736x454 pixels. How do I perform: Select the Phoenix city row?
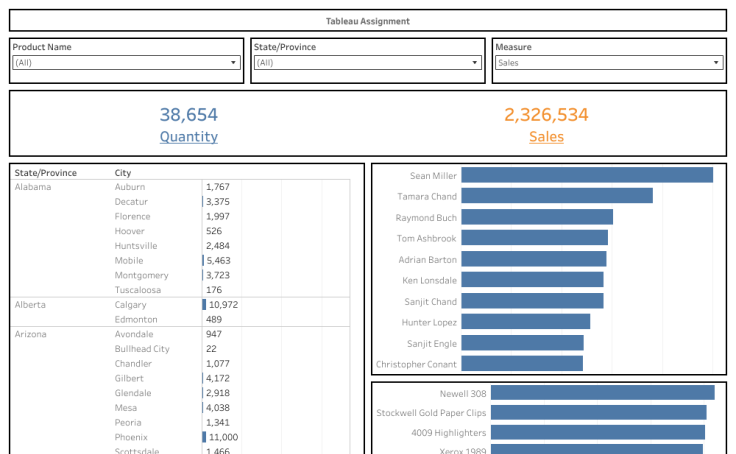pos(131,438)
